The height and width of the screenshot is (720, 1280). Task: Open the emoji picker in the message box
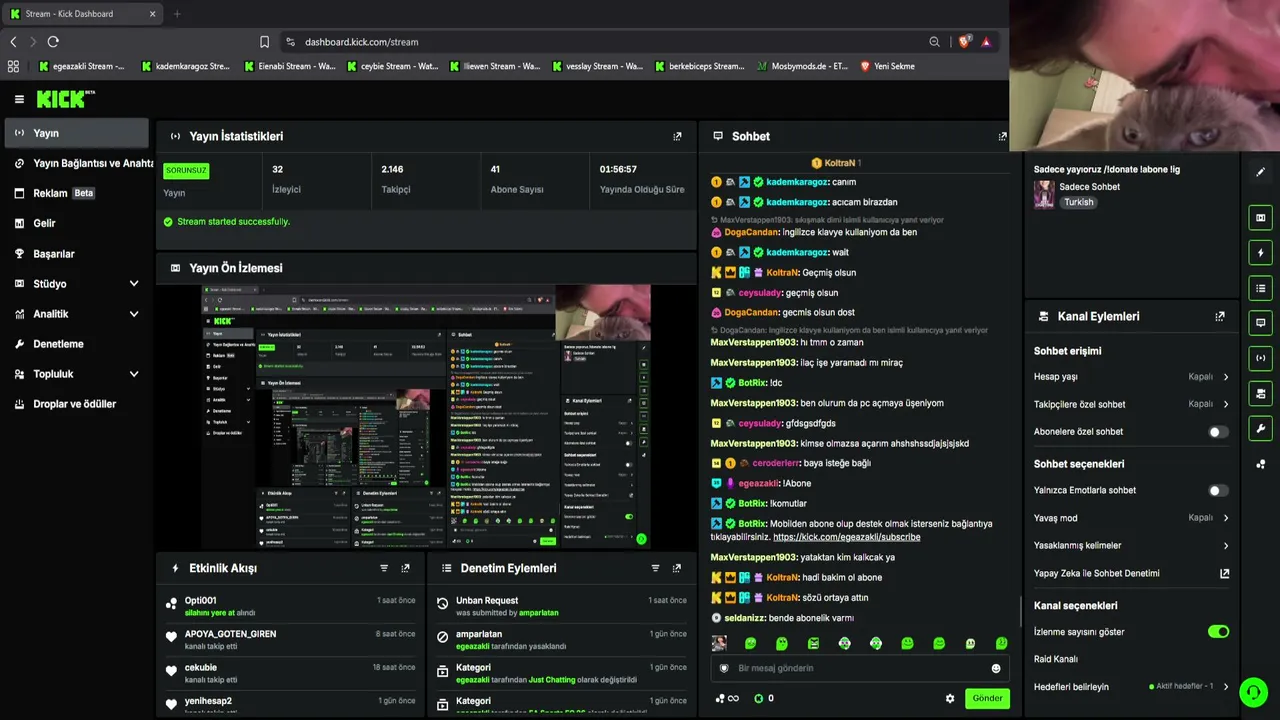pos(995,668)
